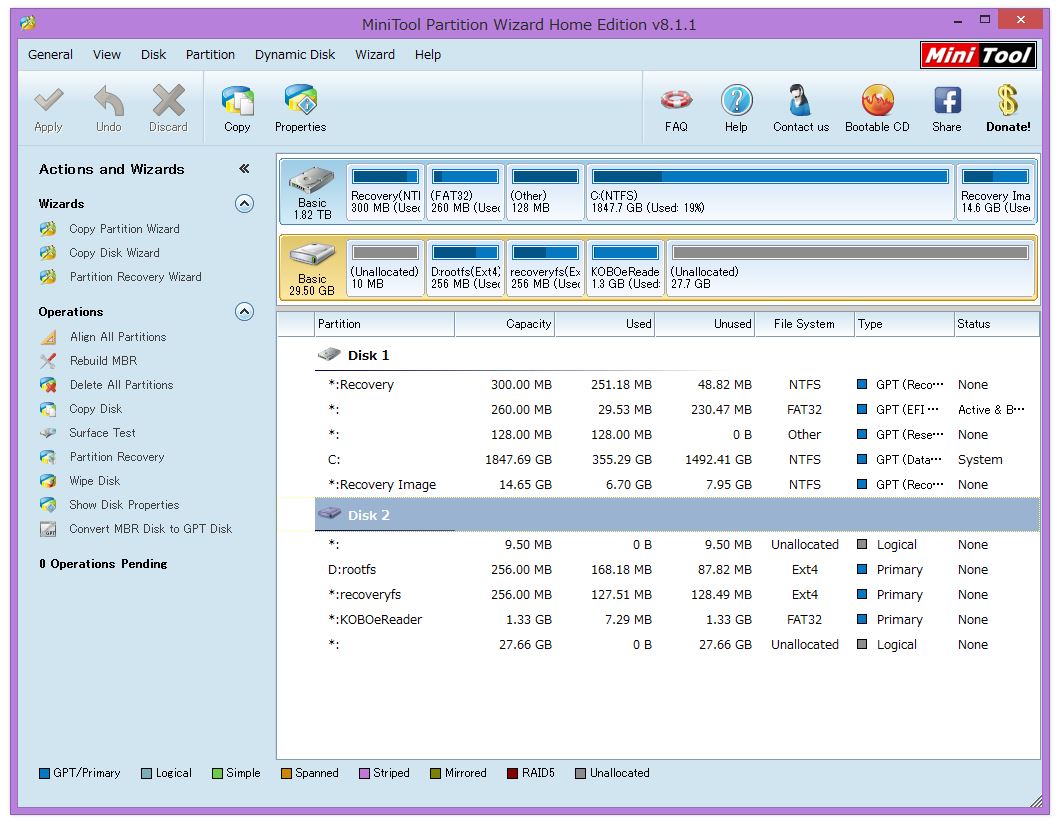Image resolution: width=1063 pixels, height=823 pixels.
Task: Select the 9.50 MB unallocated row
Action: 677,544
